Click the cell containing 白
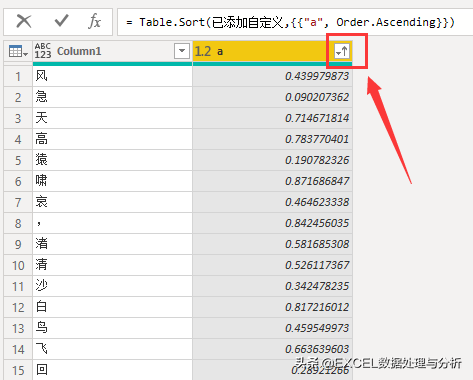The height and width of the screenshot is (380, 473). pos(112,307)
